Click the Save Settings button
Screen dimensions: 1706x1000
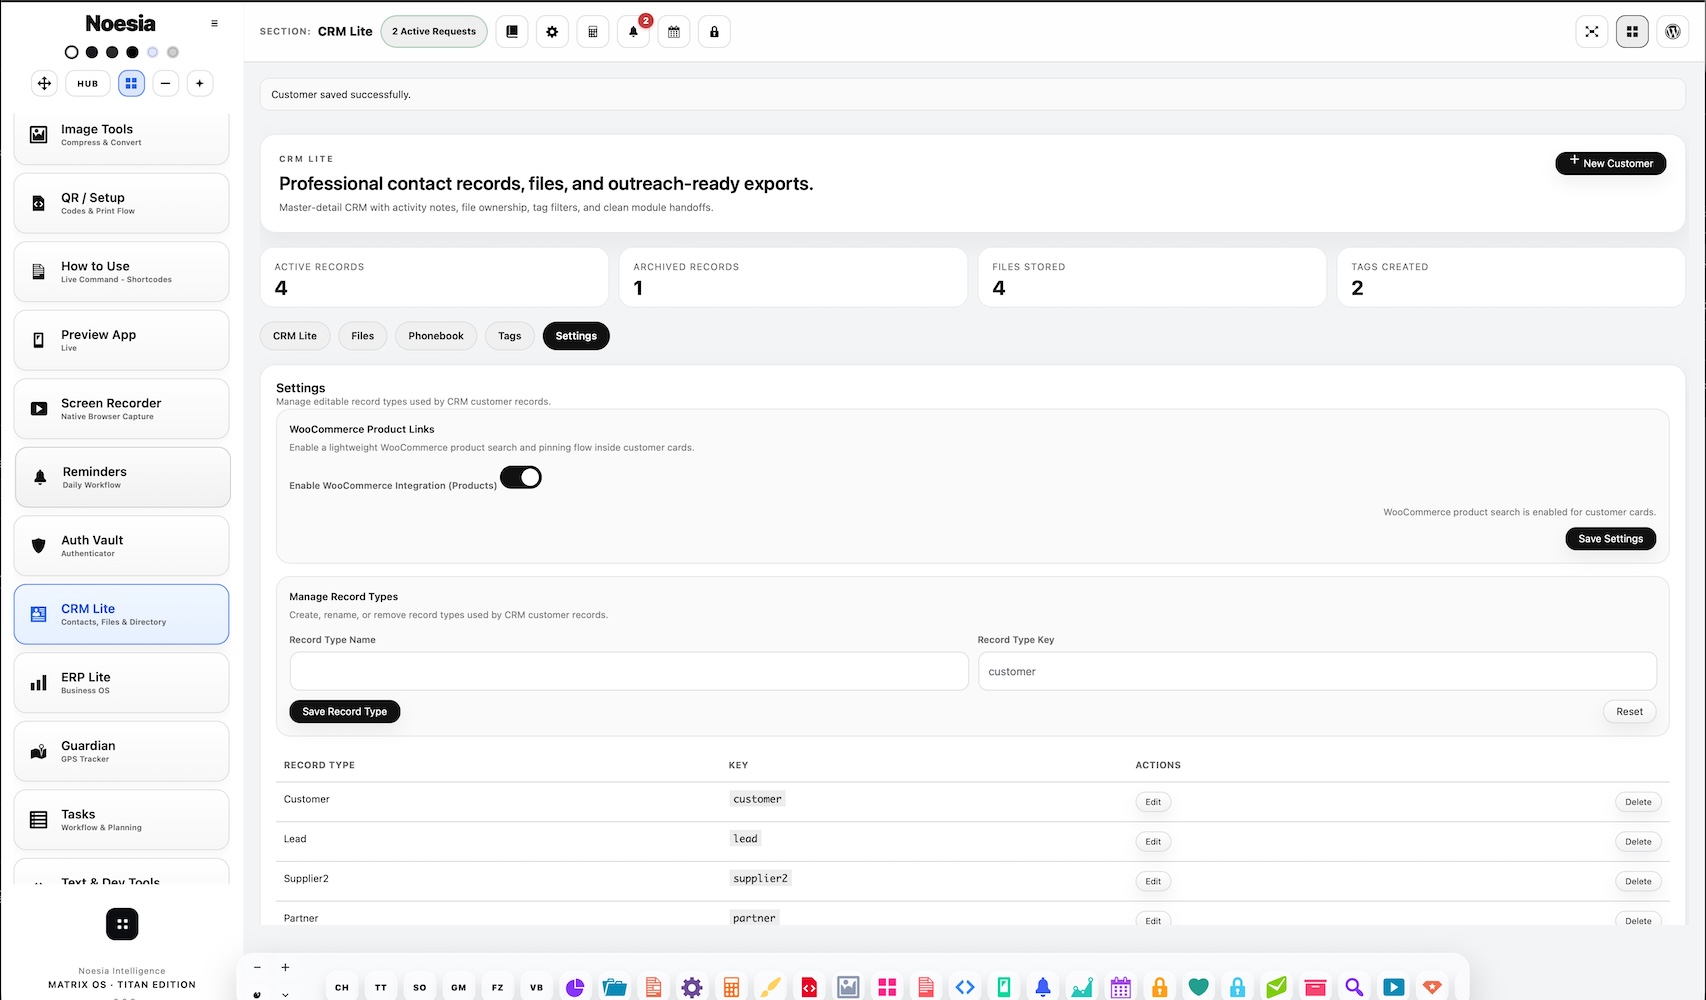tap(1611, 539)
